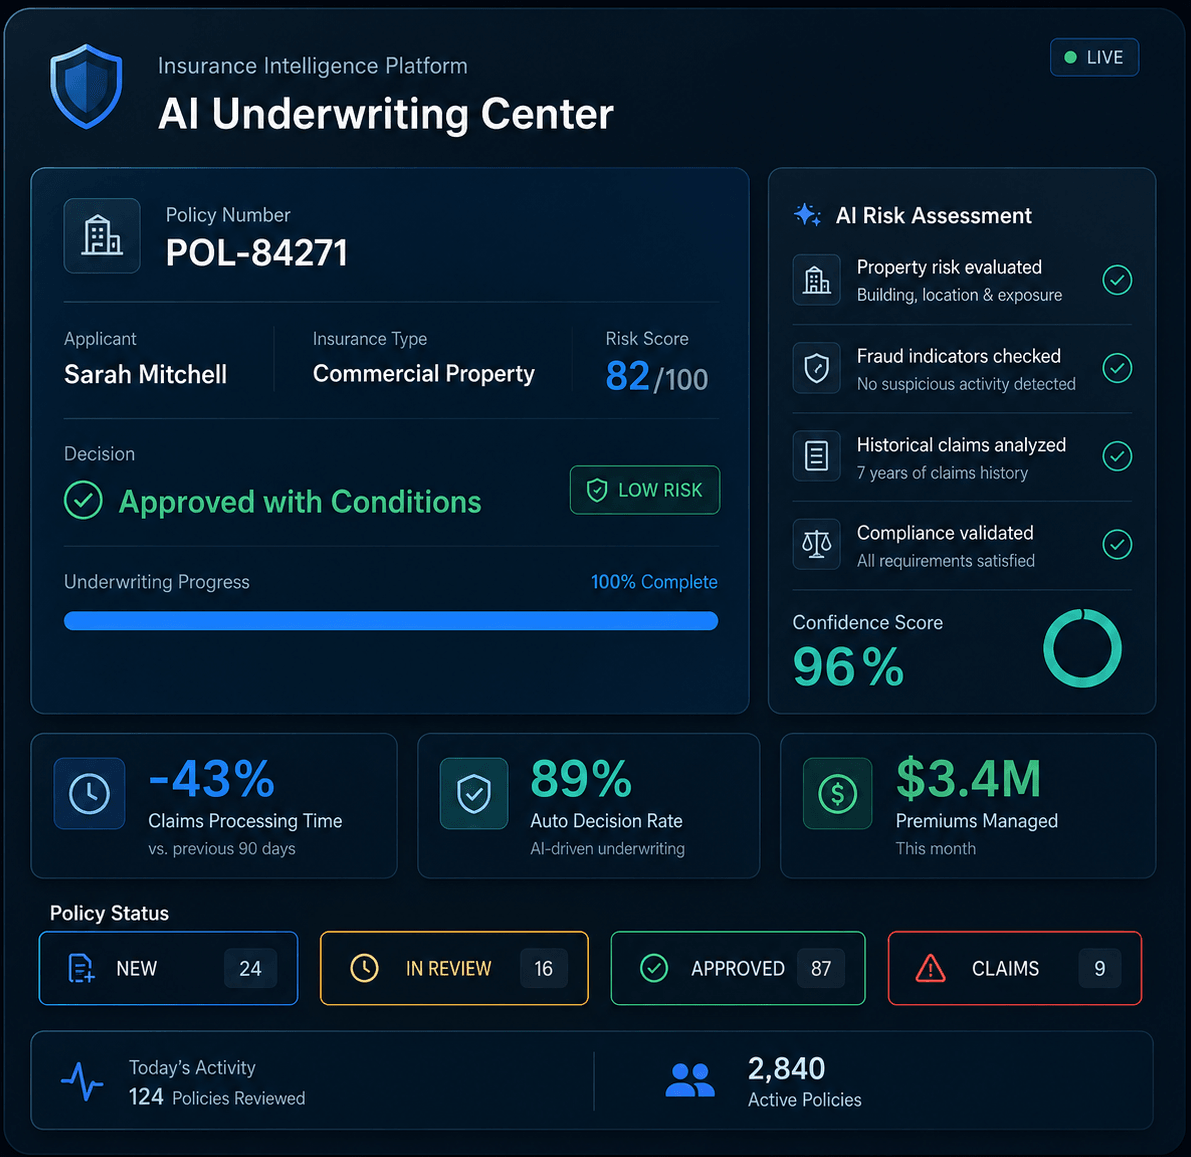Click policy number POL-84271
Screen dimensions: 1191x1157
pyautogui.click(x=257, y=252)
